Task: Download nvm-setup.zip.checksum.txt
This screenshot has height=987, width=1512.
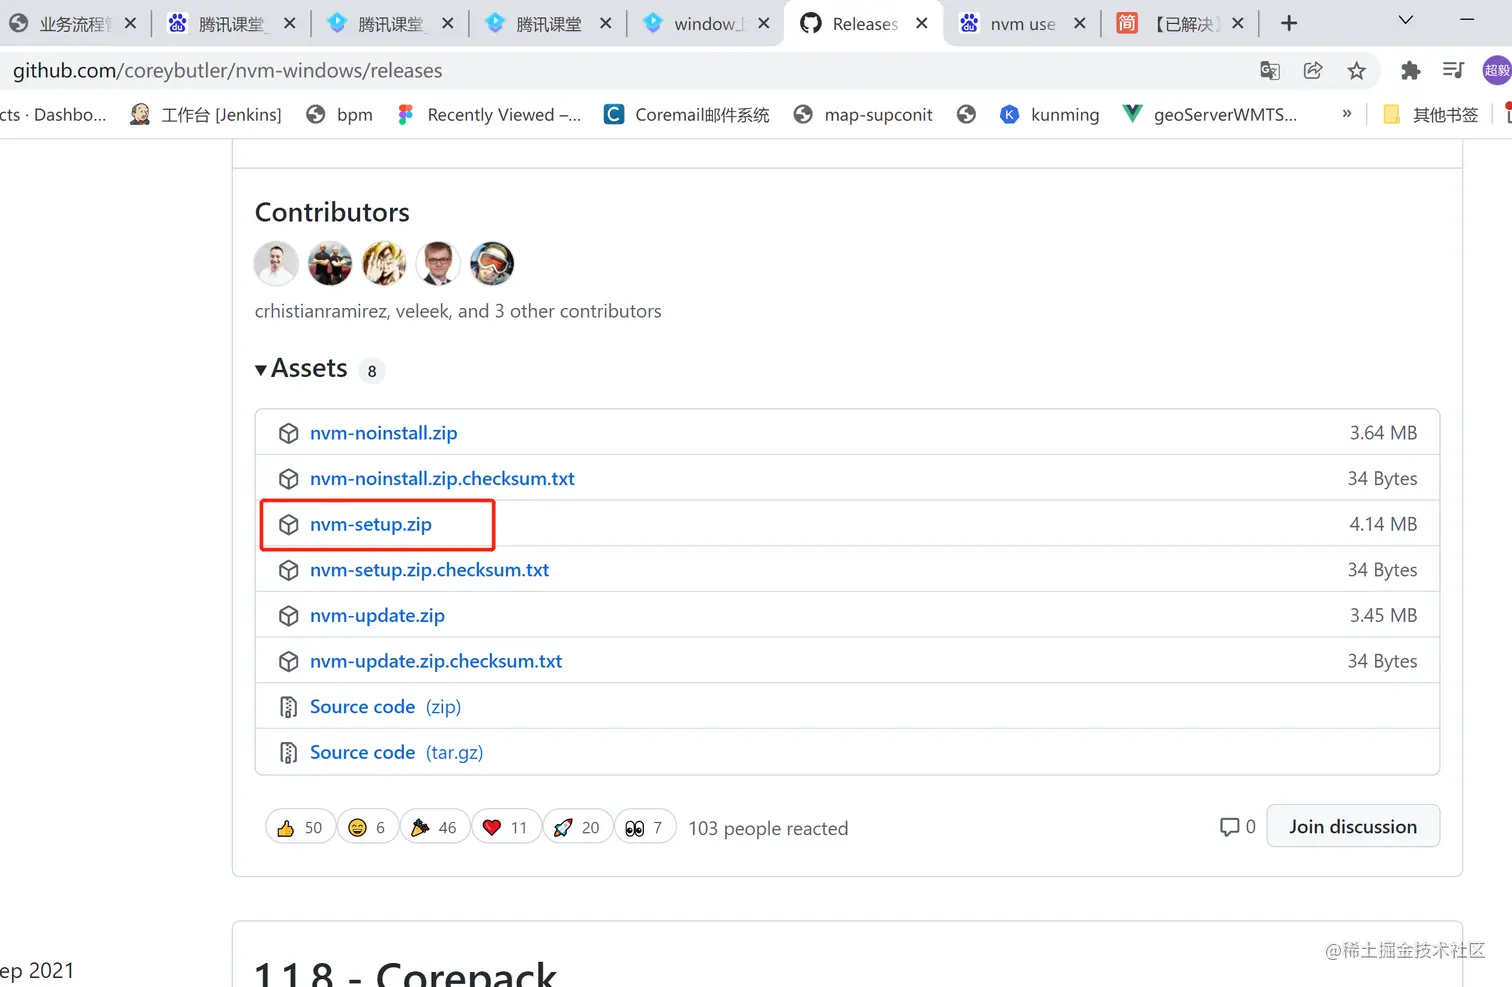Action: coord(430,570)
